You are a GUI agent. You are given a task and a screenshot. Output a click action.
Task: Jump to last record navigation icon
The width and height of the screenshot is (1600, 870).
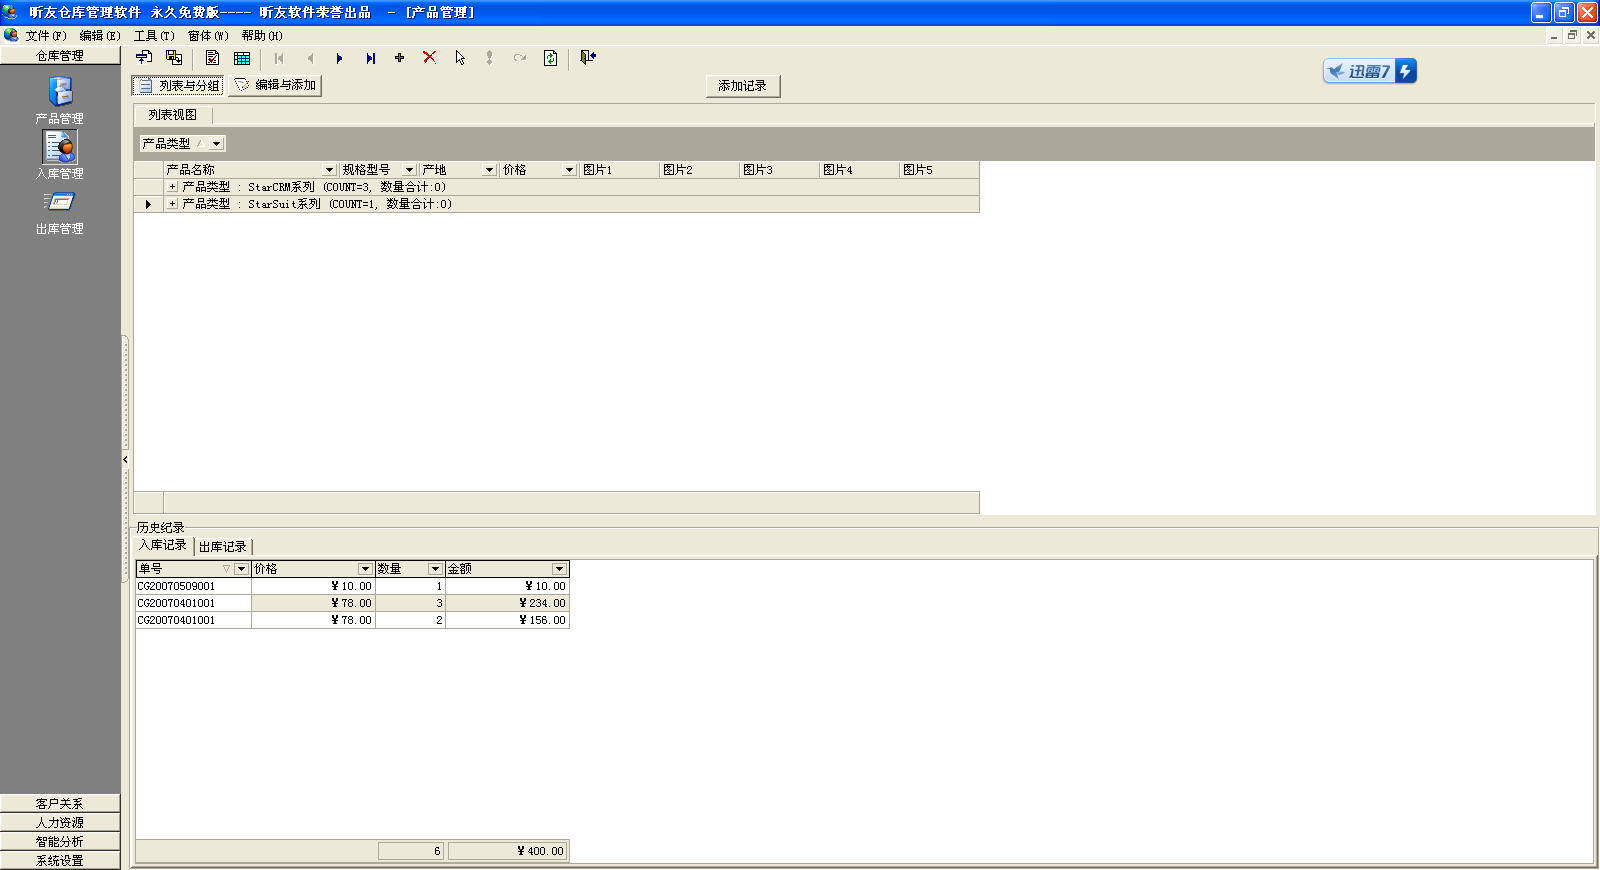click(x=370, y=58)
